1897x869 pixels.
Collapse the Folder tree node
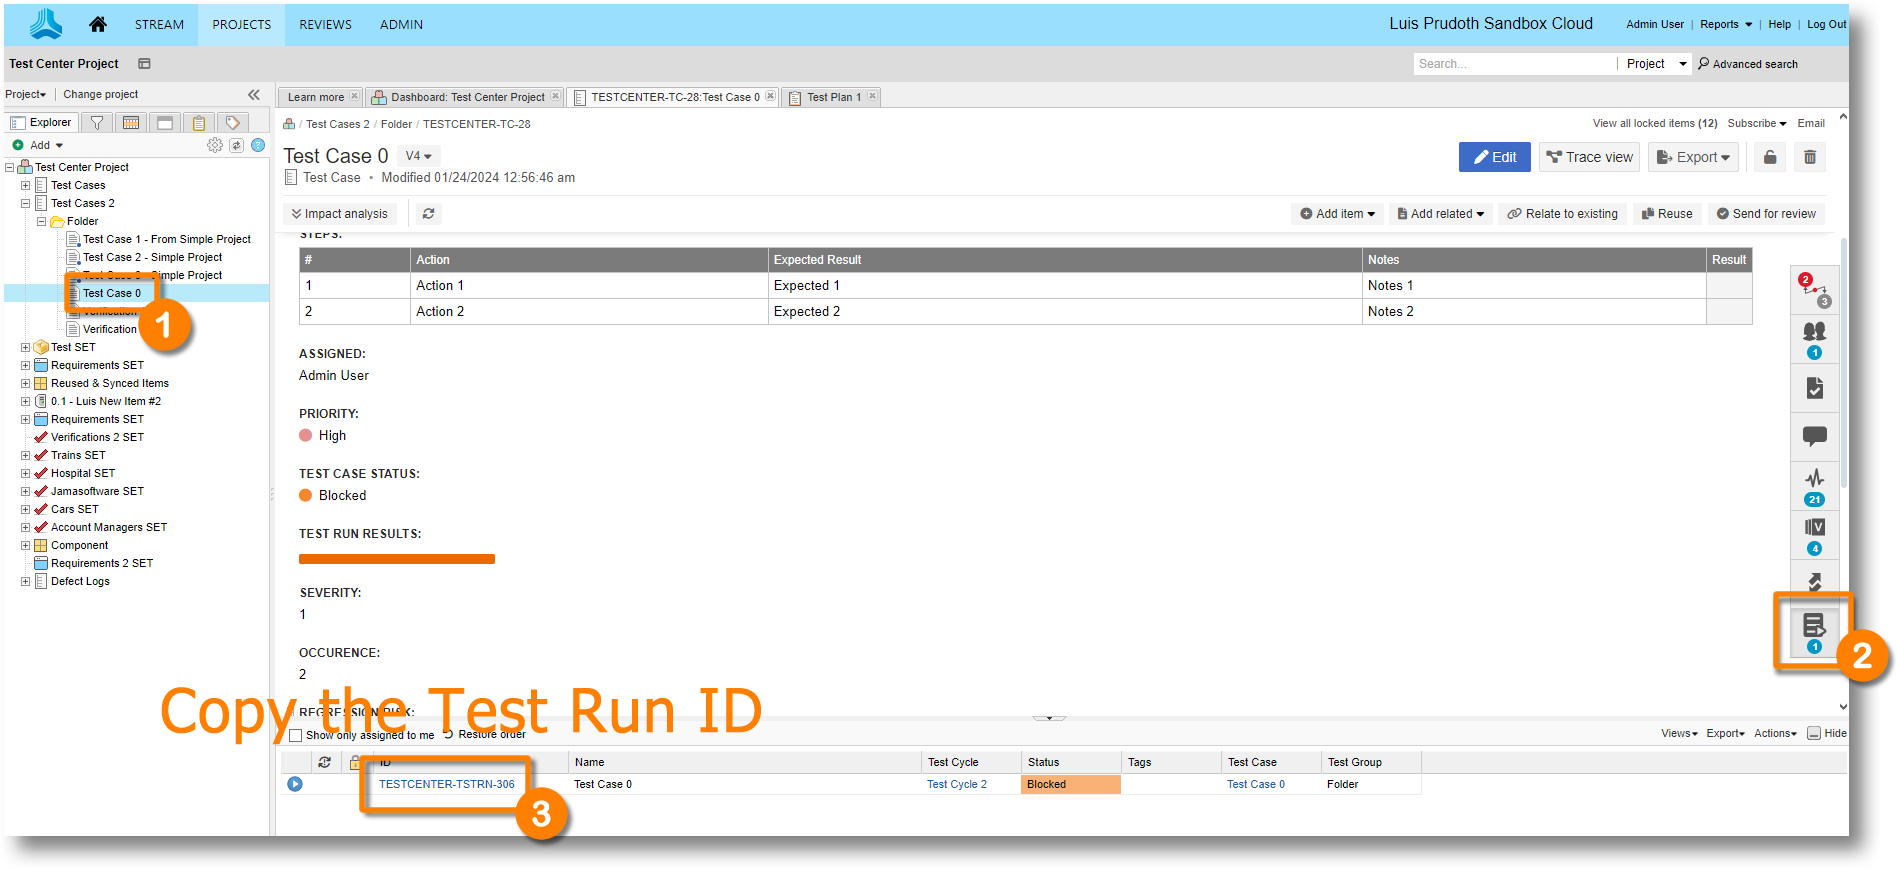point(42,222)
